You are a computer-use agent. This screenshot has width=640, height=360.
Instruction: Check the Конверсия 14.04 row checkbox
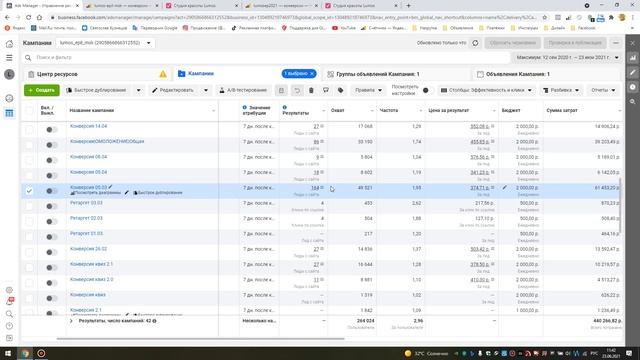click(x=29, y=129)
